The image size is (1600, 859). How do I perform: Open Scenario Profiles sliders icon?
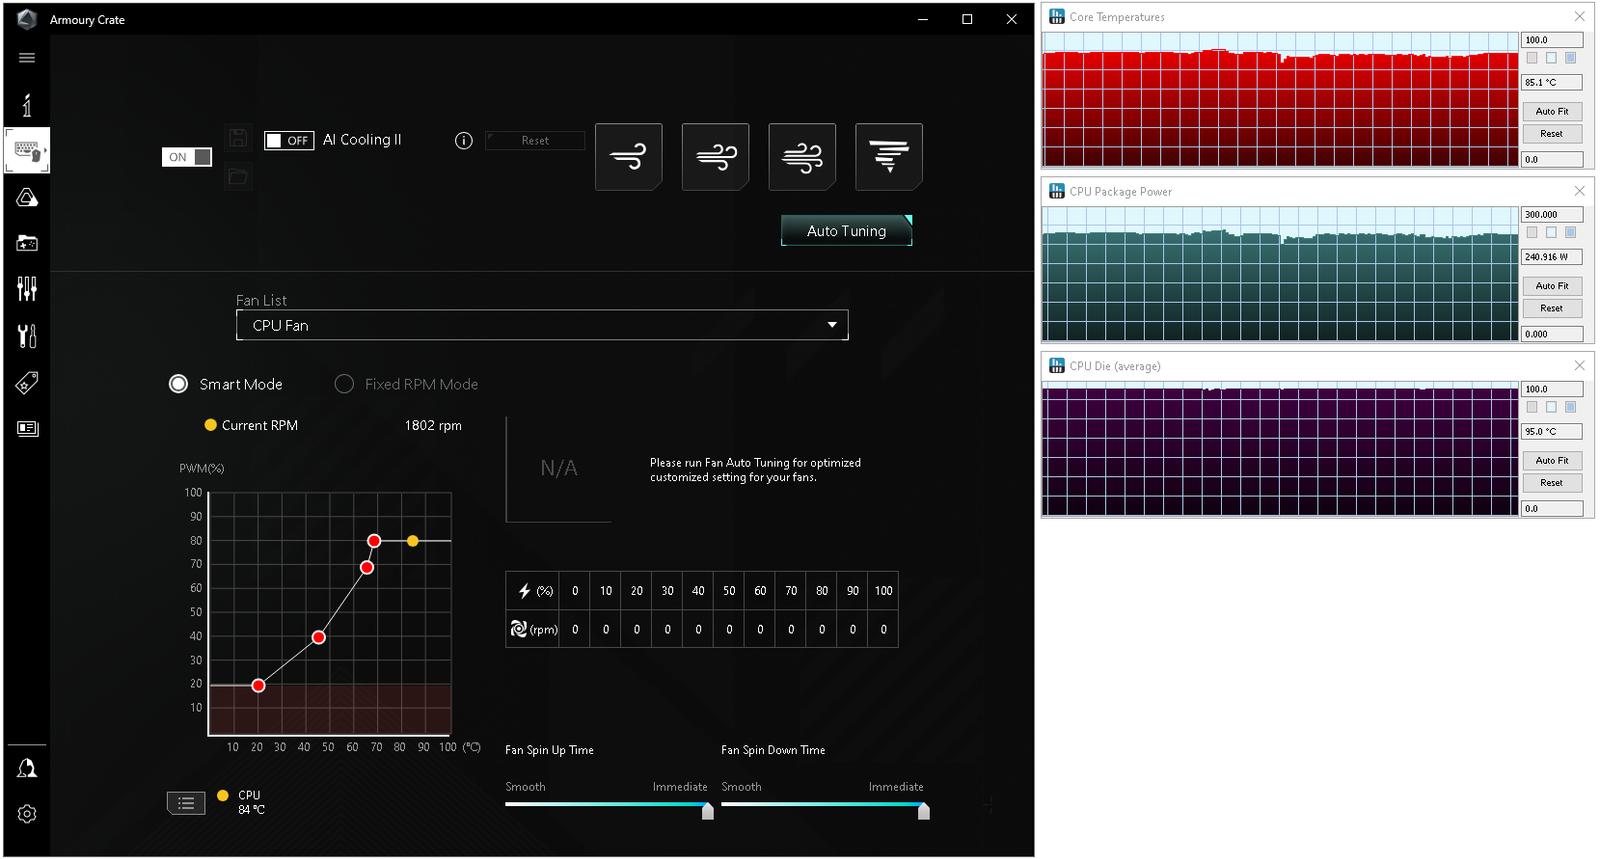[x=27, y=289]
